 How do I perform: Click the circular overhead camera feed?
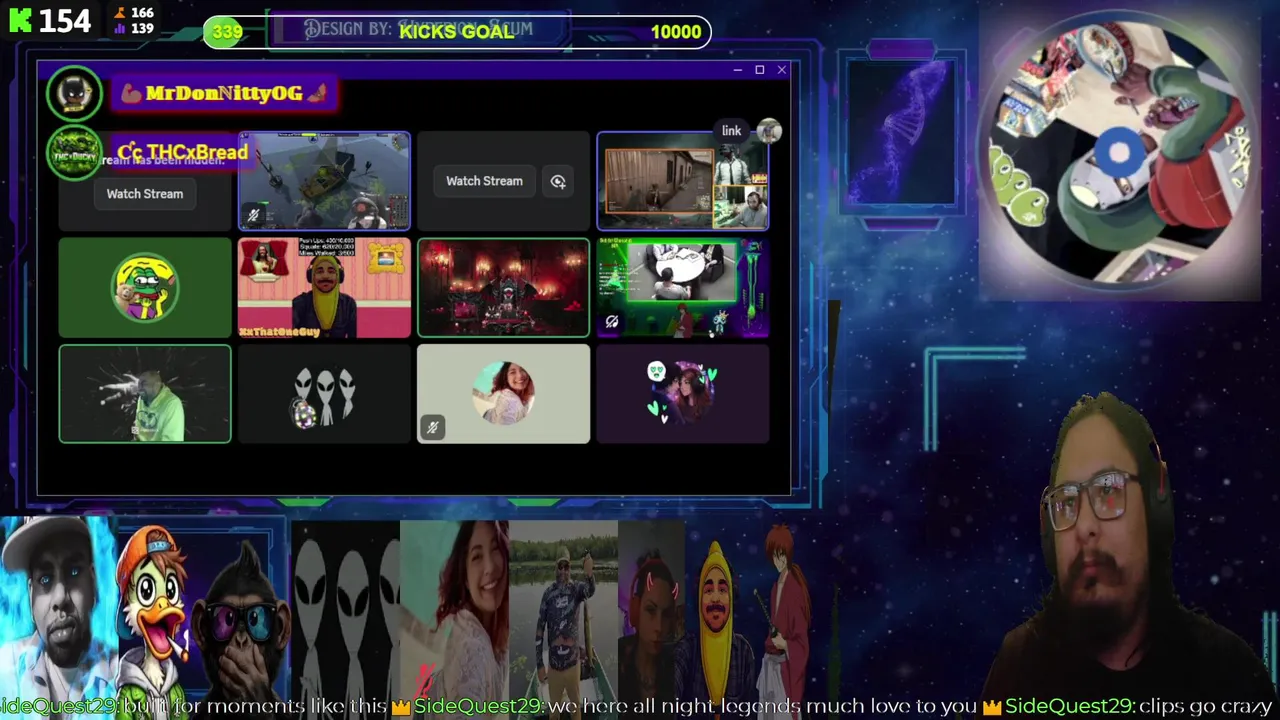pos(1119,154)
